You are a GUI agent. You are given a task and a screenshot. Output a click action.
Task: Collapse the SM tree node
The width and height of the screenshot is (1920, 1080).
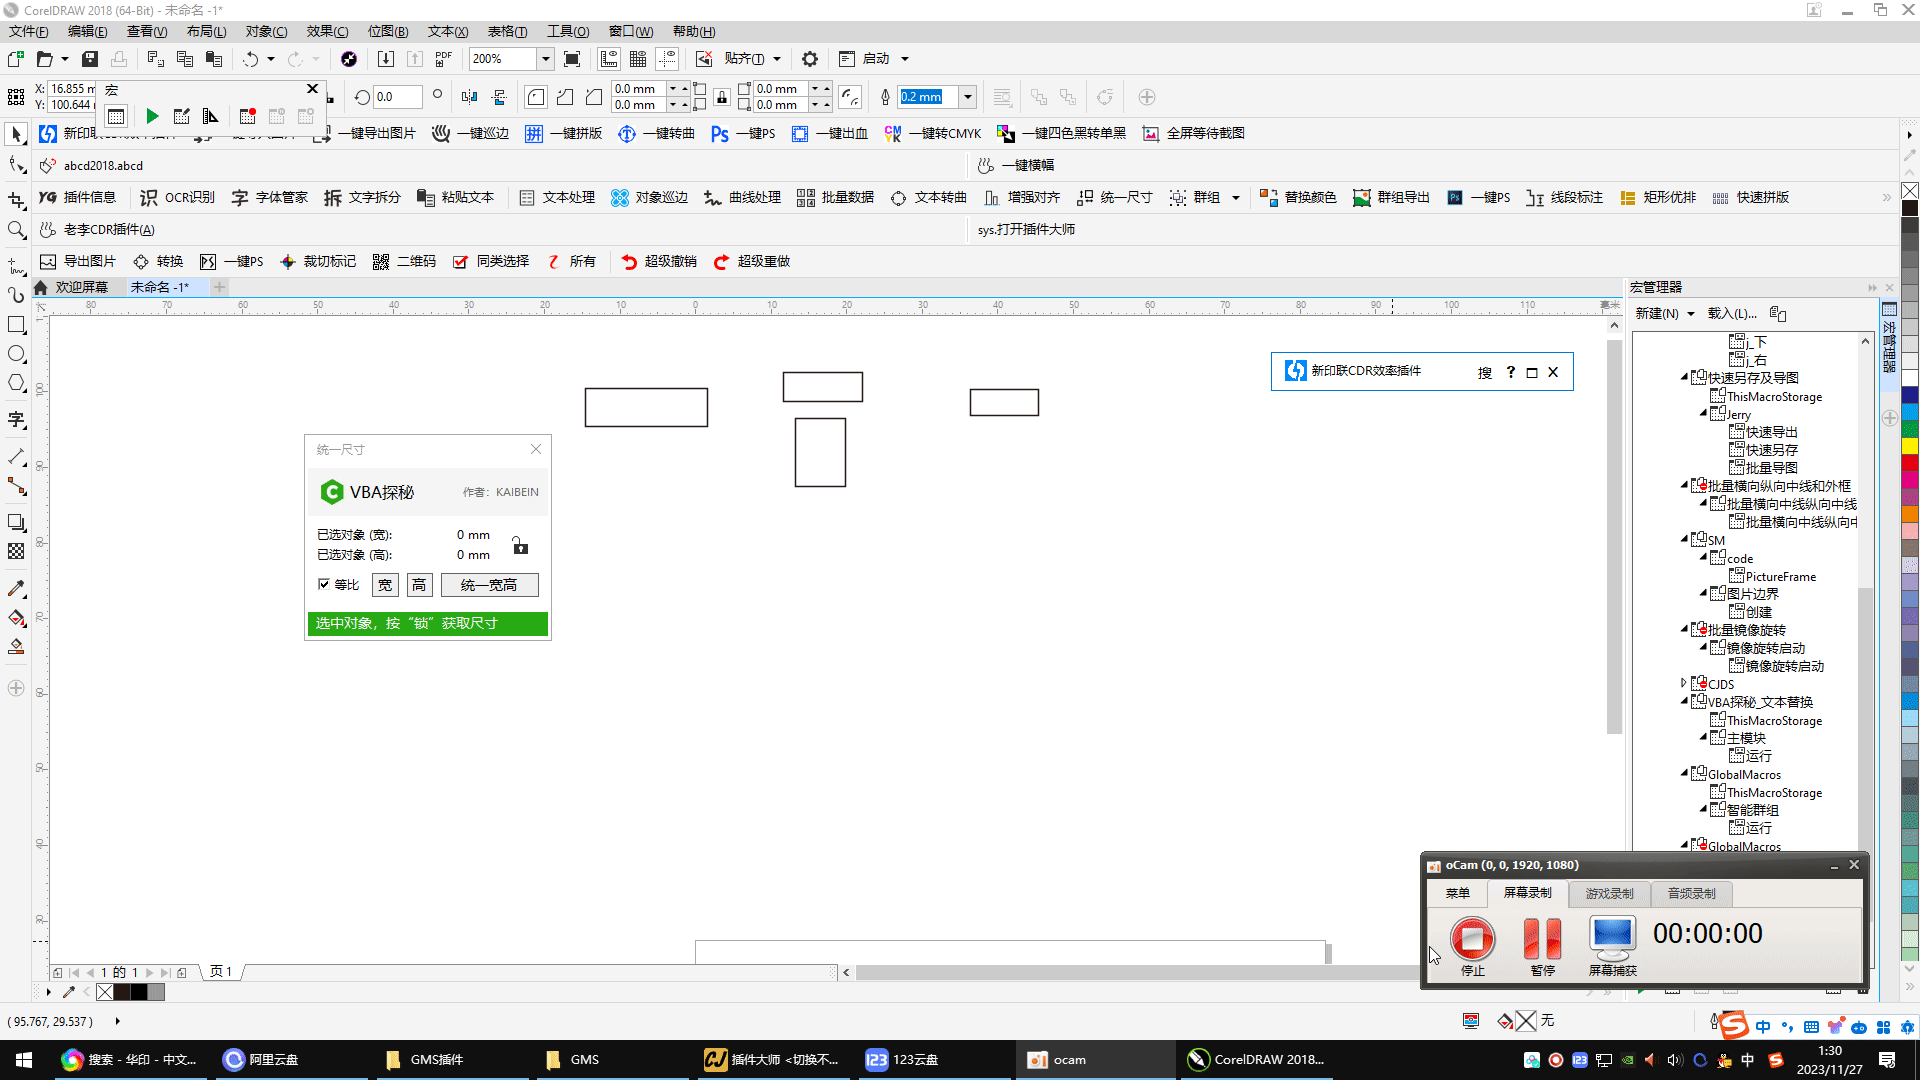pos(1684,539)
